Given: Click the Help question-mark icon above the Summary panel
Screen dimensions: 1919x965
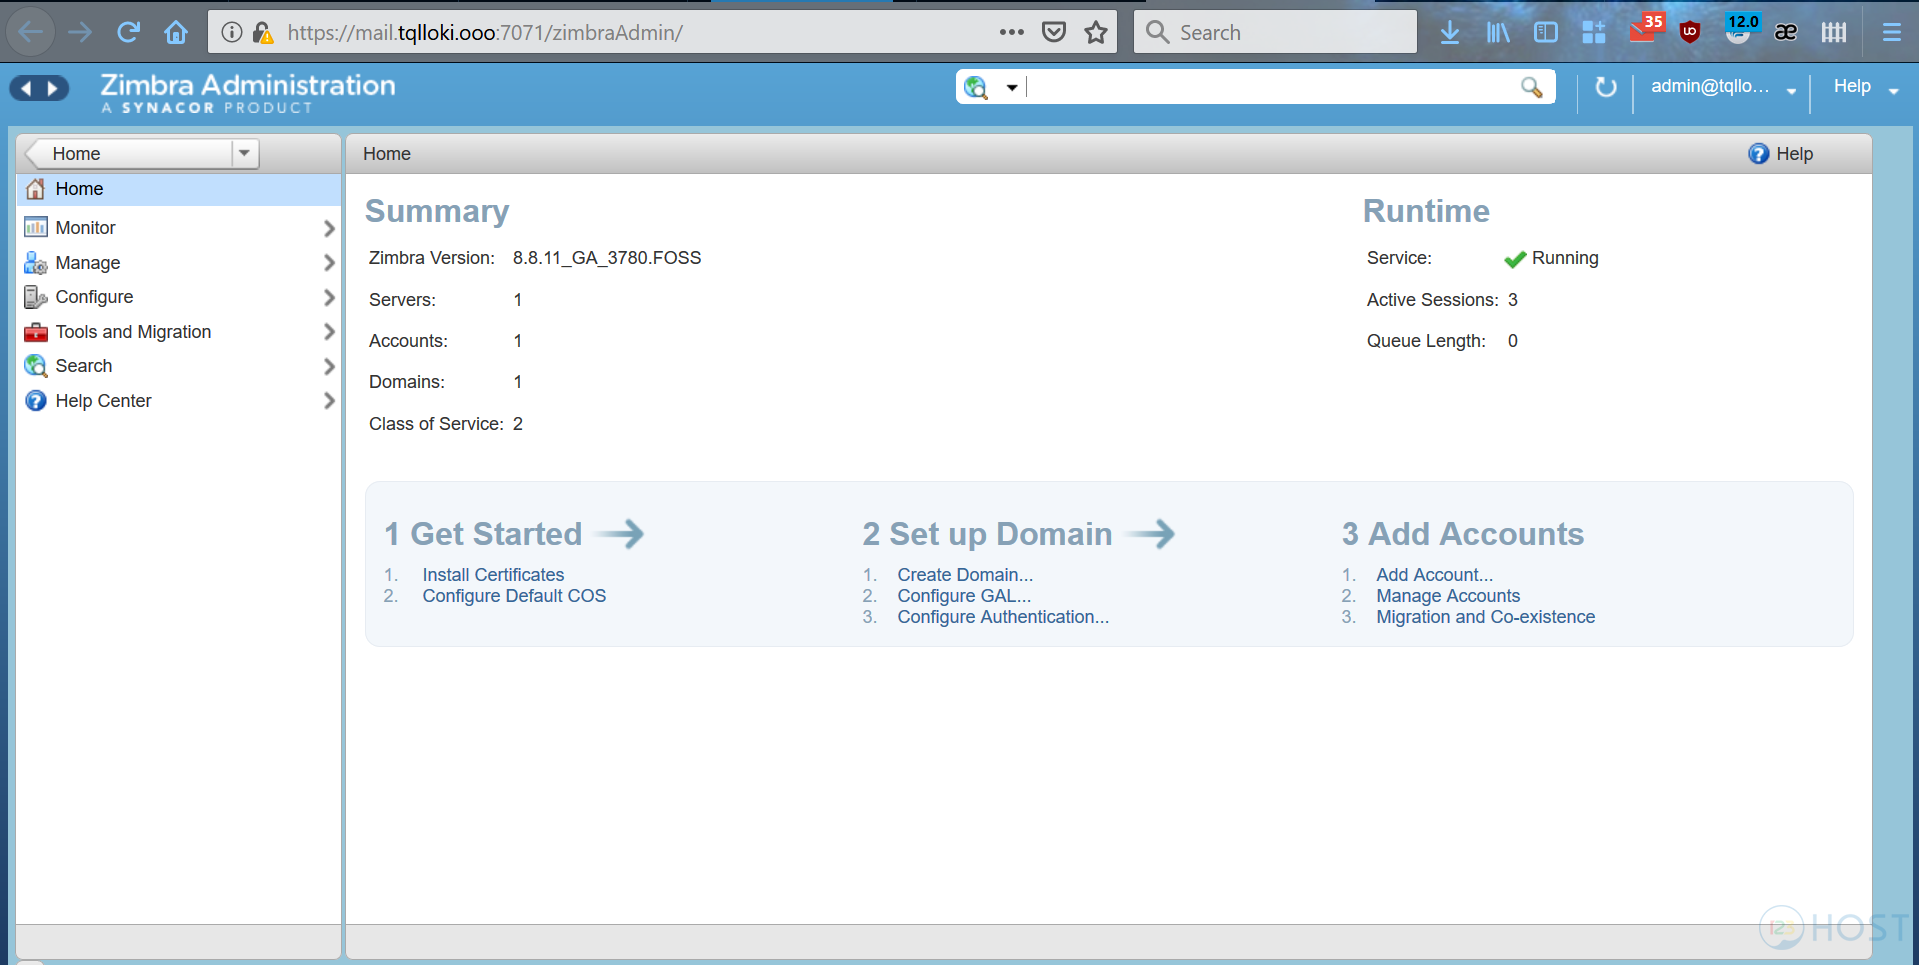Looking at the screenshot, I should coord(1758,153).
